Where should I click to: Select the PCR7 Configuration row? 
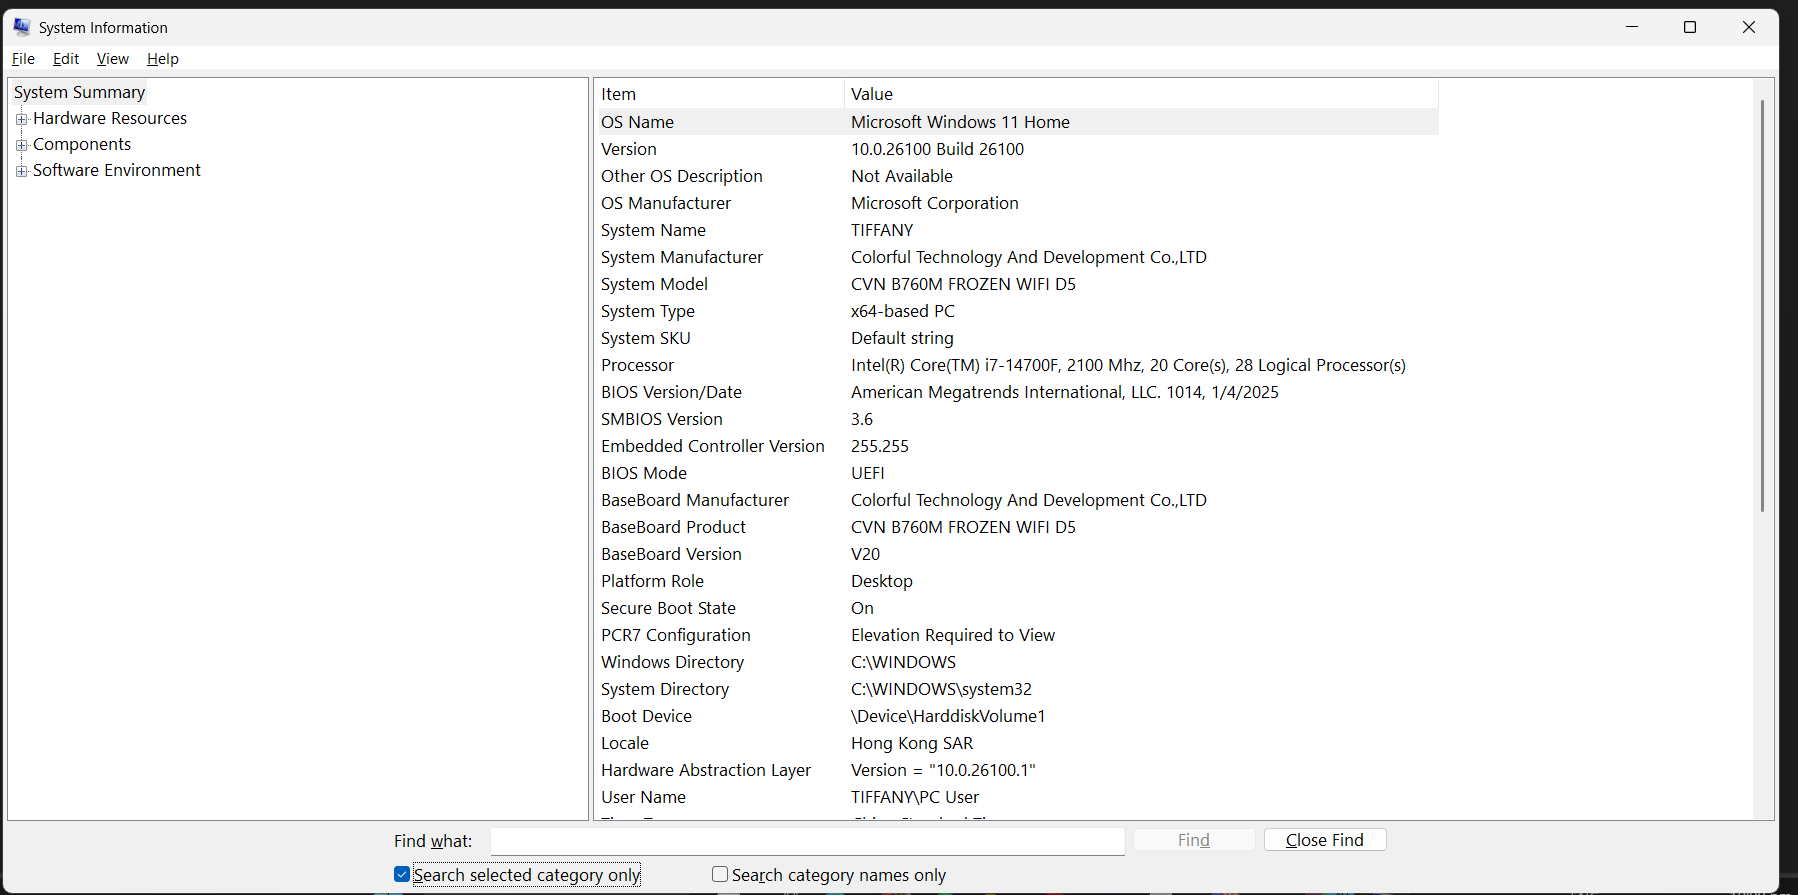1018,635
